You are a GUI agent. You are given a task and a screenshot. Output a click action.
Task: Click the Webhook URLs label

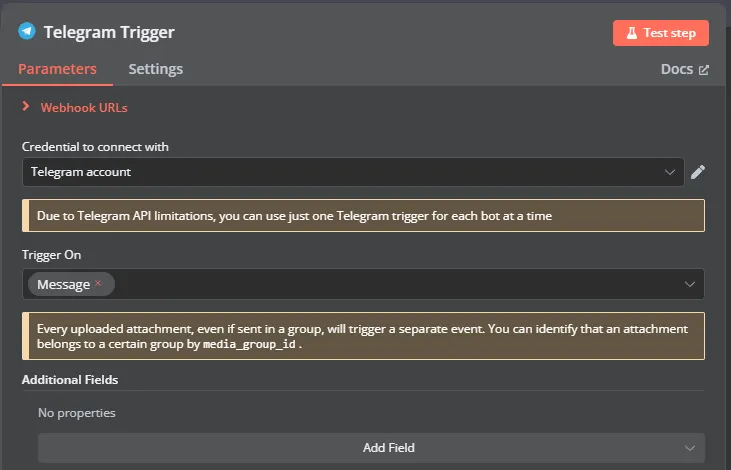tap(84, 108)
